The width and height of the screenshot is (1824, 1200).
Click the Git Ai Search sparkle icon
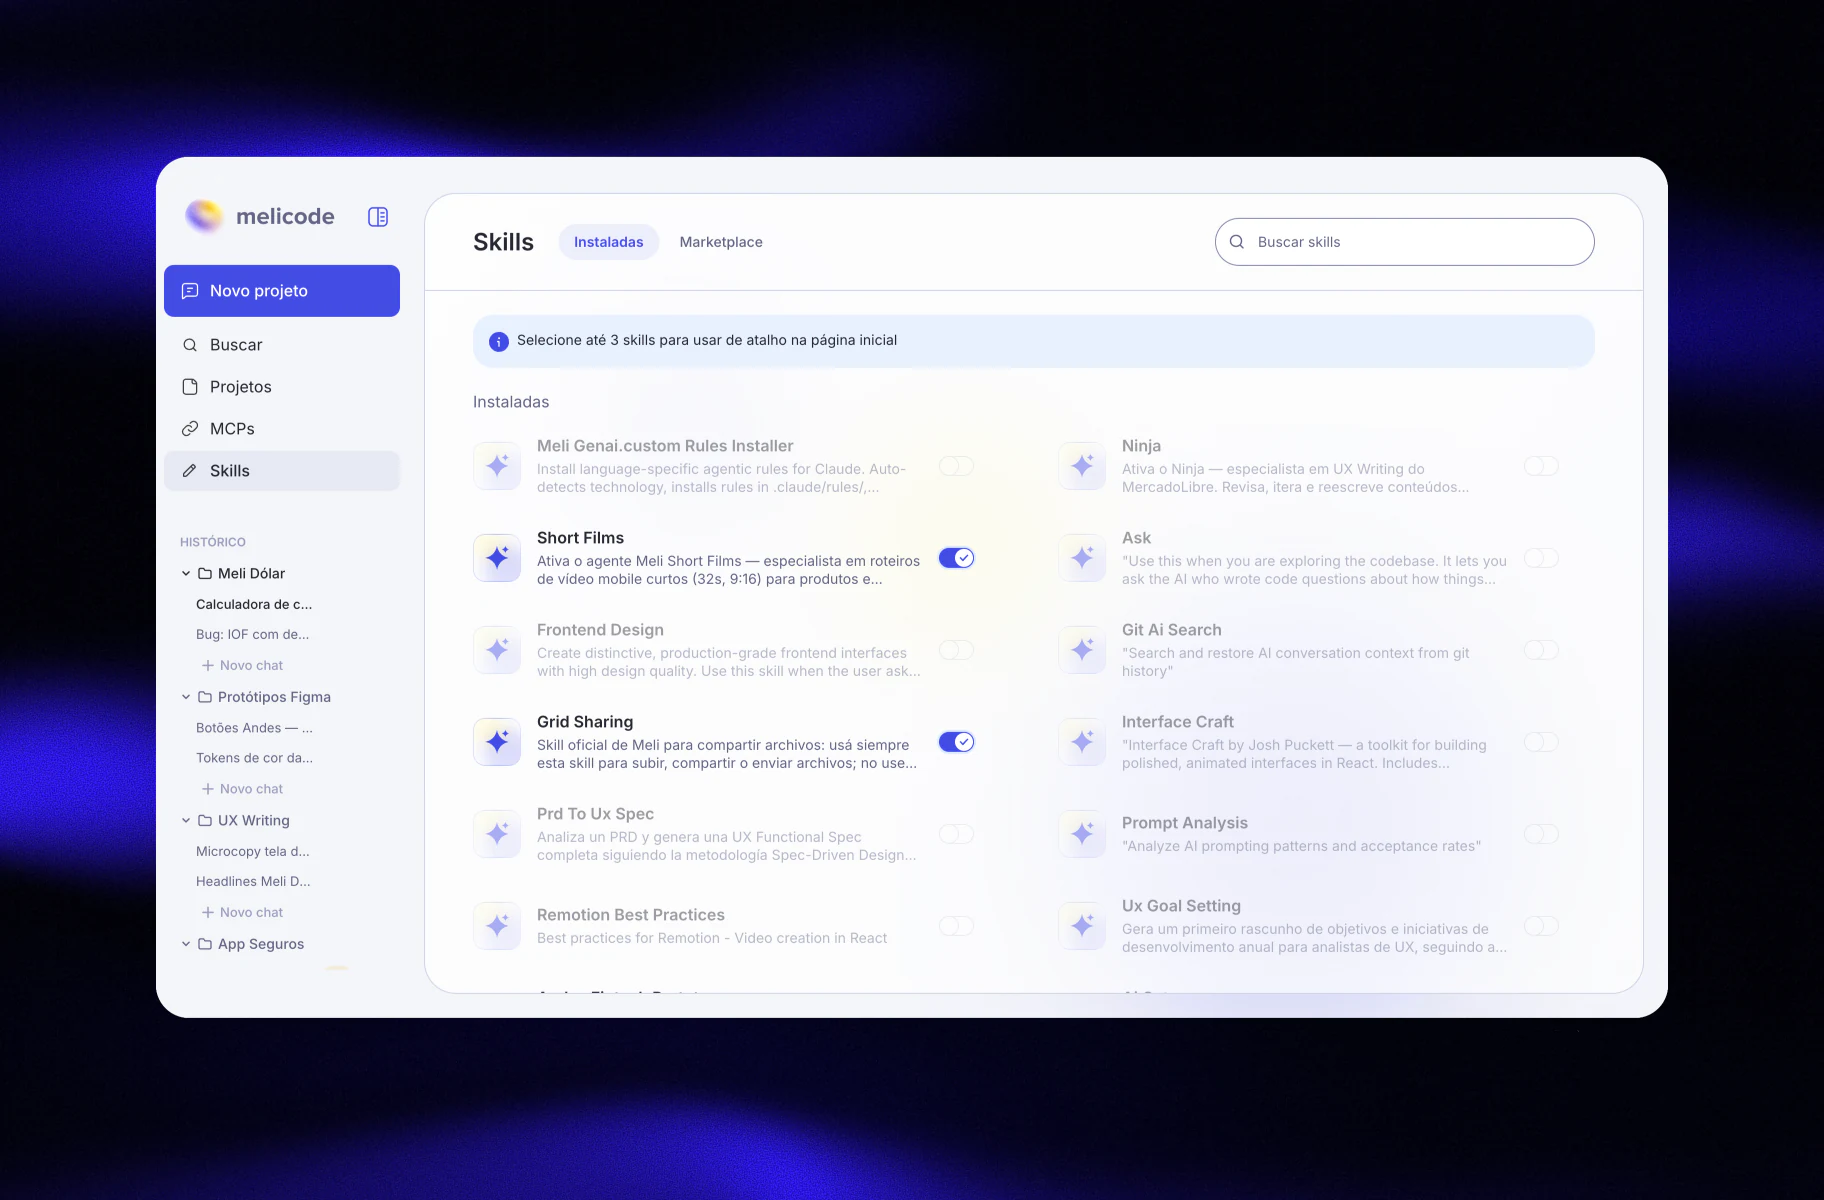point(1082,650)
